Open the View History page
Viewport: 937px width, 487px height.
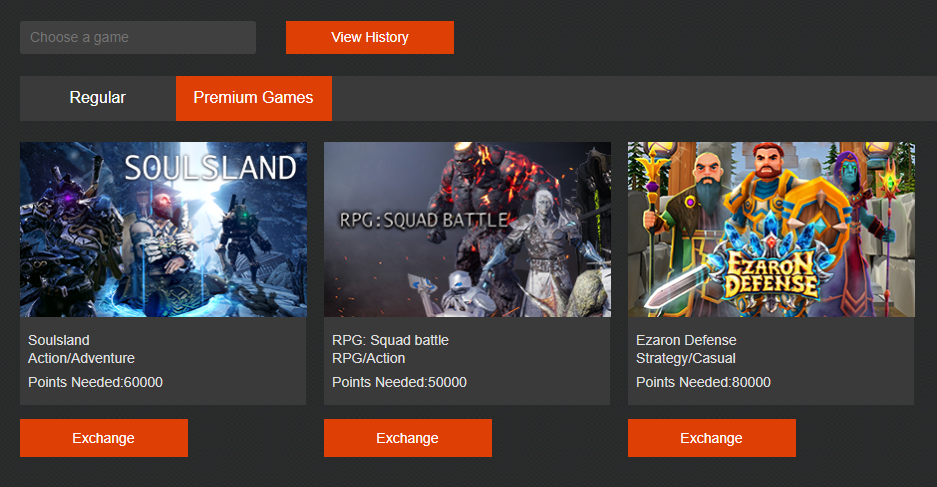(370, 38)
